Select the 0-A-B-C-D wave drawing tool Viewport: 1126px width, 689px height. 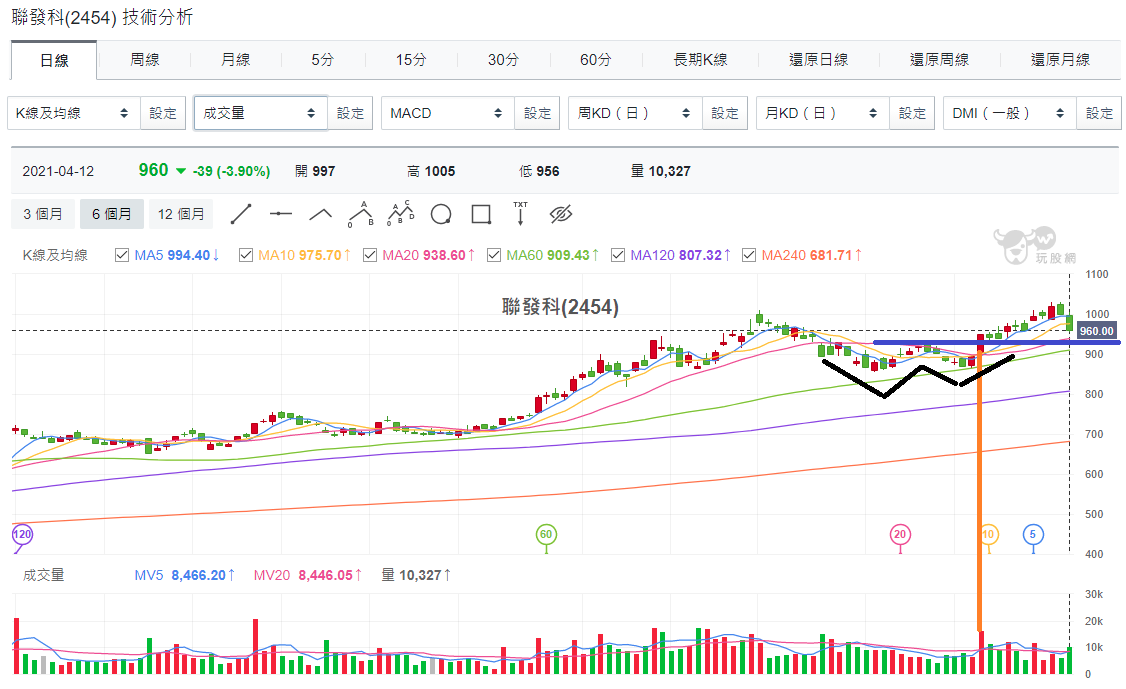coord(401,213)
